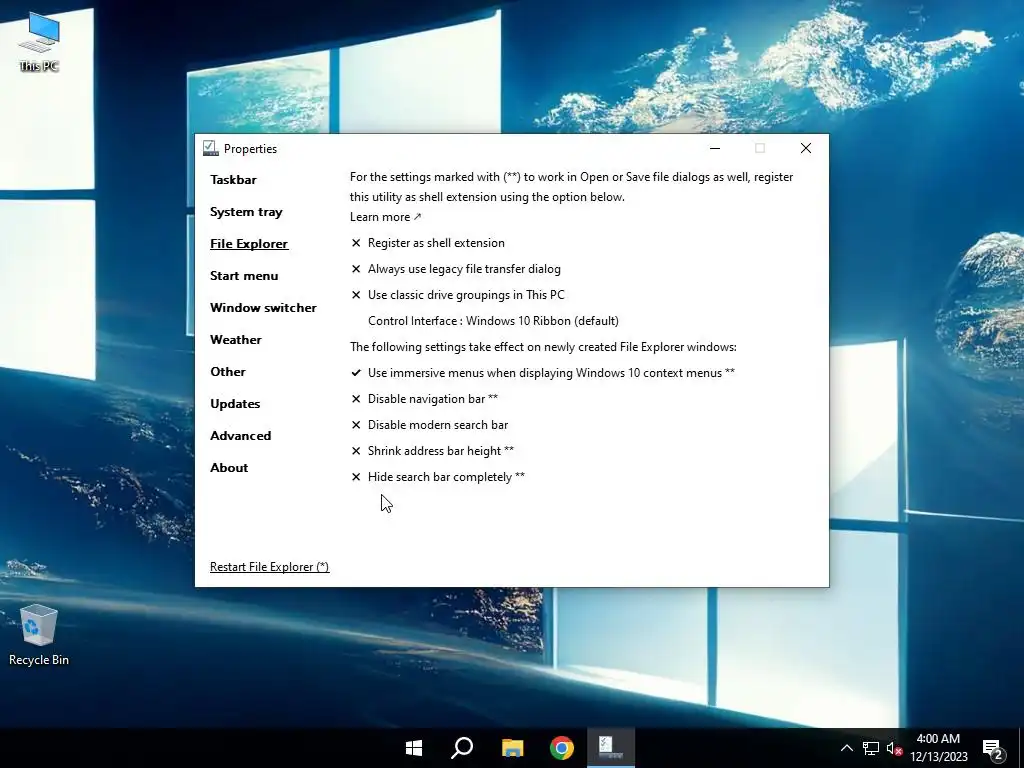This screenshot has width=1024, height=768.
Task: Enable classic drive groupings in This PC
Action: point(458,295)
